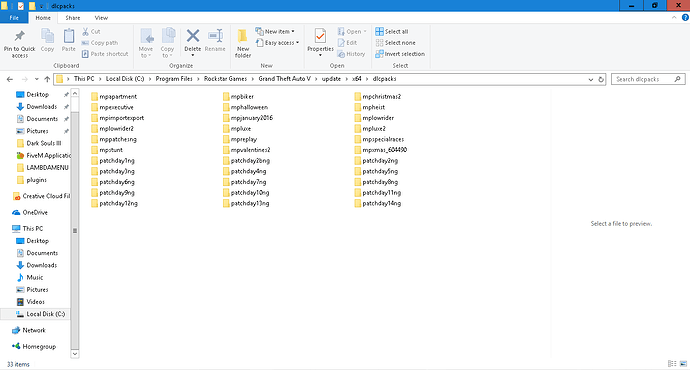Viewport: 690px width, 370px height.
Task: Switch to large icons view
Action: 683,363
